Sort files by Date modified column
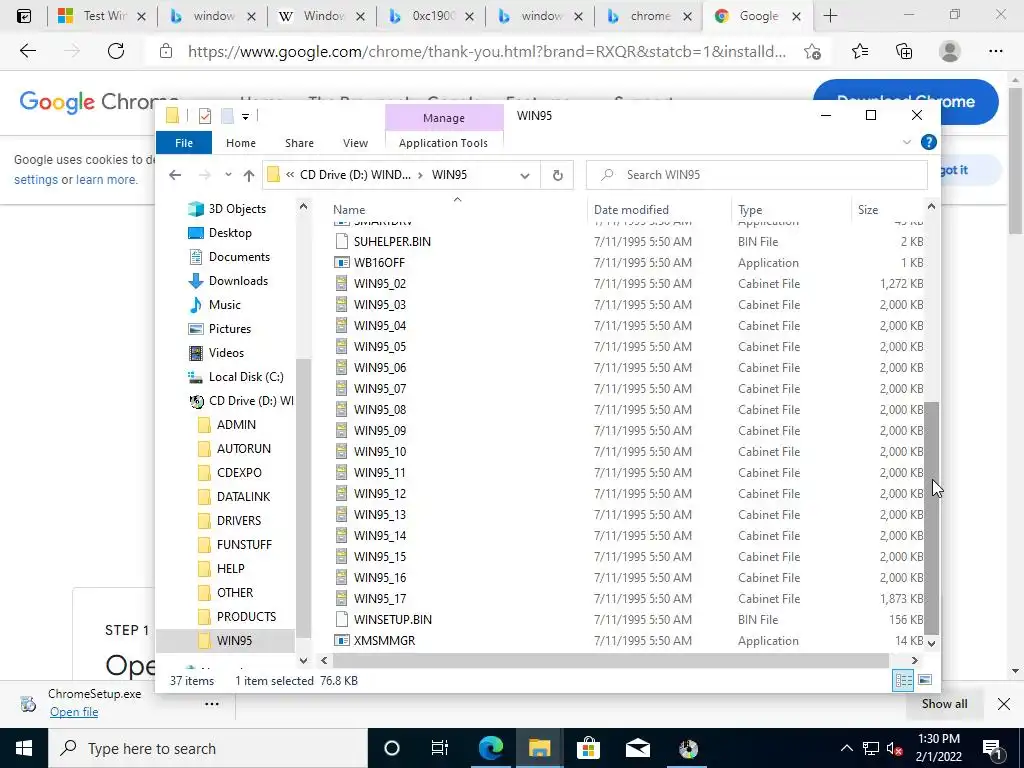 pos(631,210)
